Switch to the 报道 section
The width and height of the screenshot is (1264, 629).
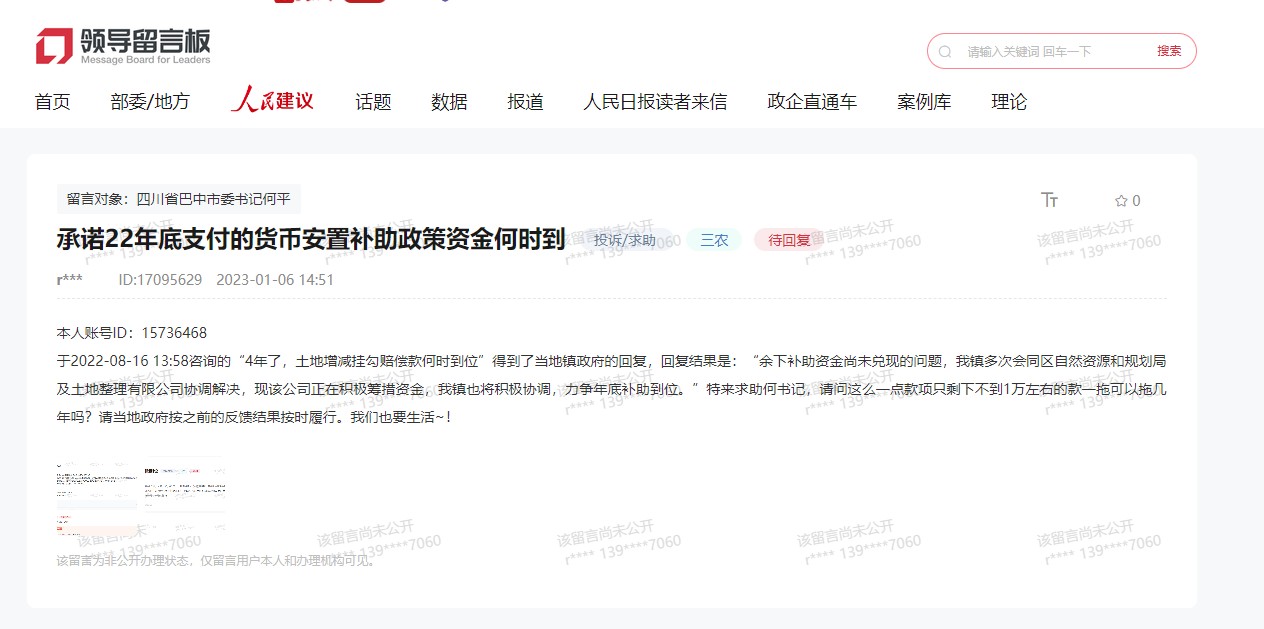click(525, 102)
